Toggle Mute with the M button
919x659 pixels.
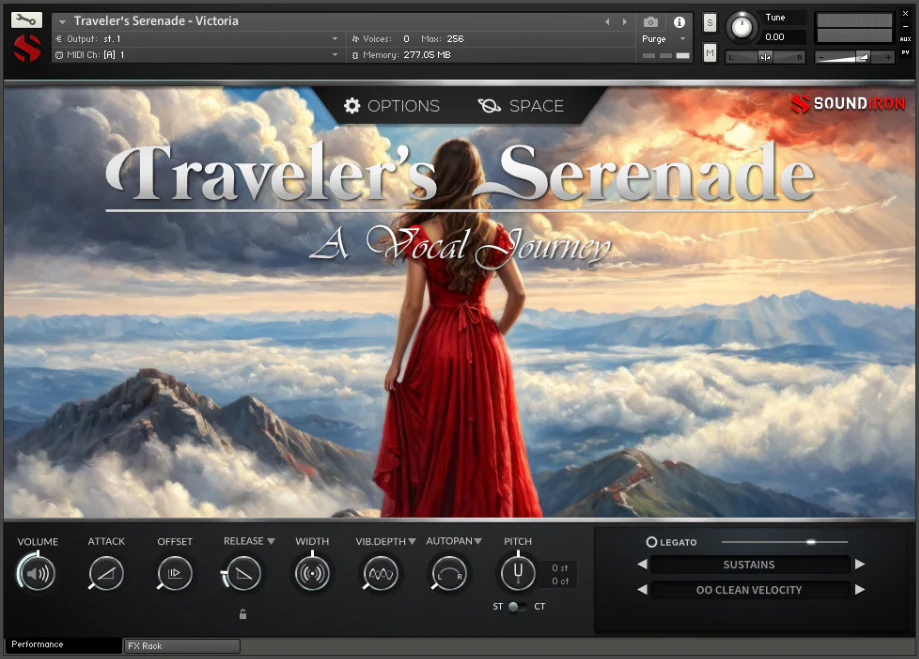(x=710, y=53)
